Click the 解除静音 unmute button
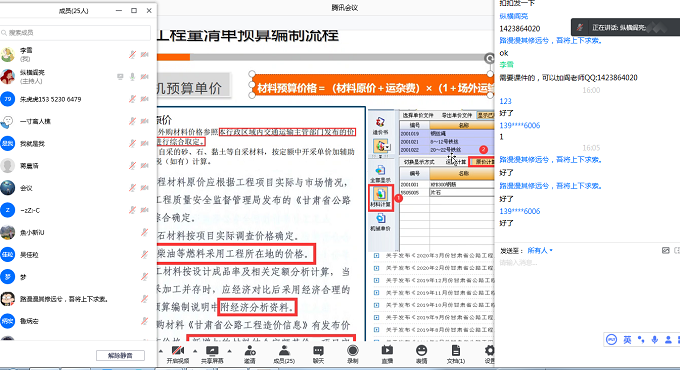 click(120, 356)
